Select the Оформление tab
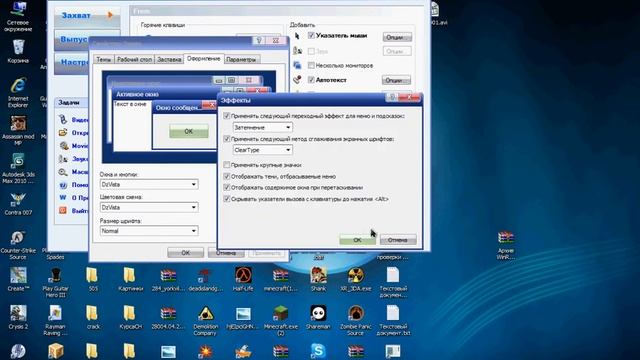The width and height of the screenshot is (640, 360). coord(203,58)
